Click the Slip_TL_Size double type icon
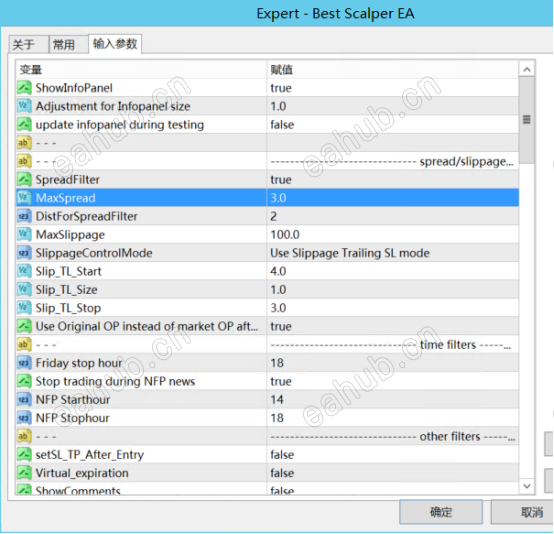Screen dimensions: 554x534 click(x=24, y=290)
